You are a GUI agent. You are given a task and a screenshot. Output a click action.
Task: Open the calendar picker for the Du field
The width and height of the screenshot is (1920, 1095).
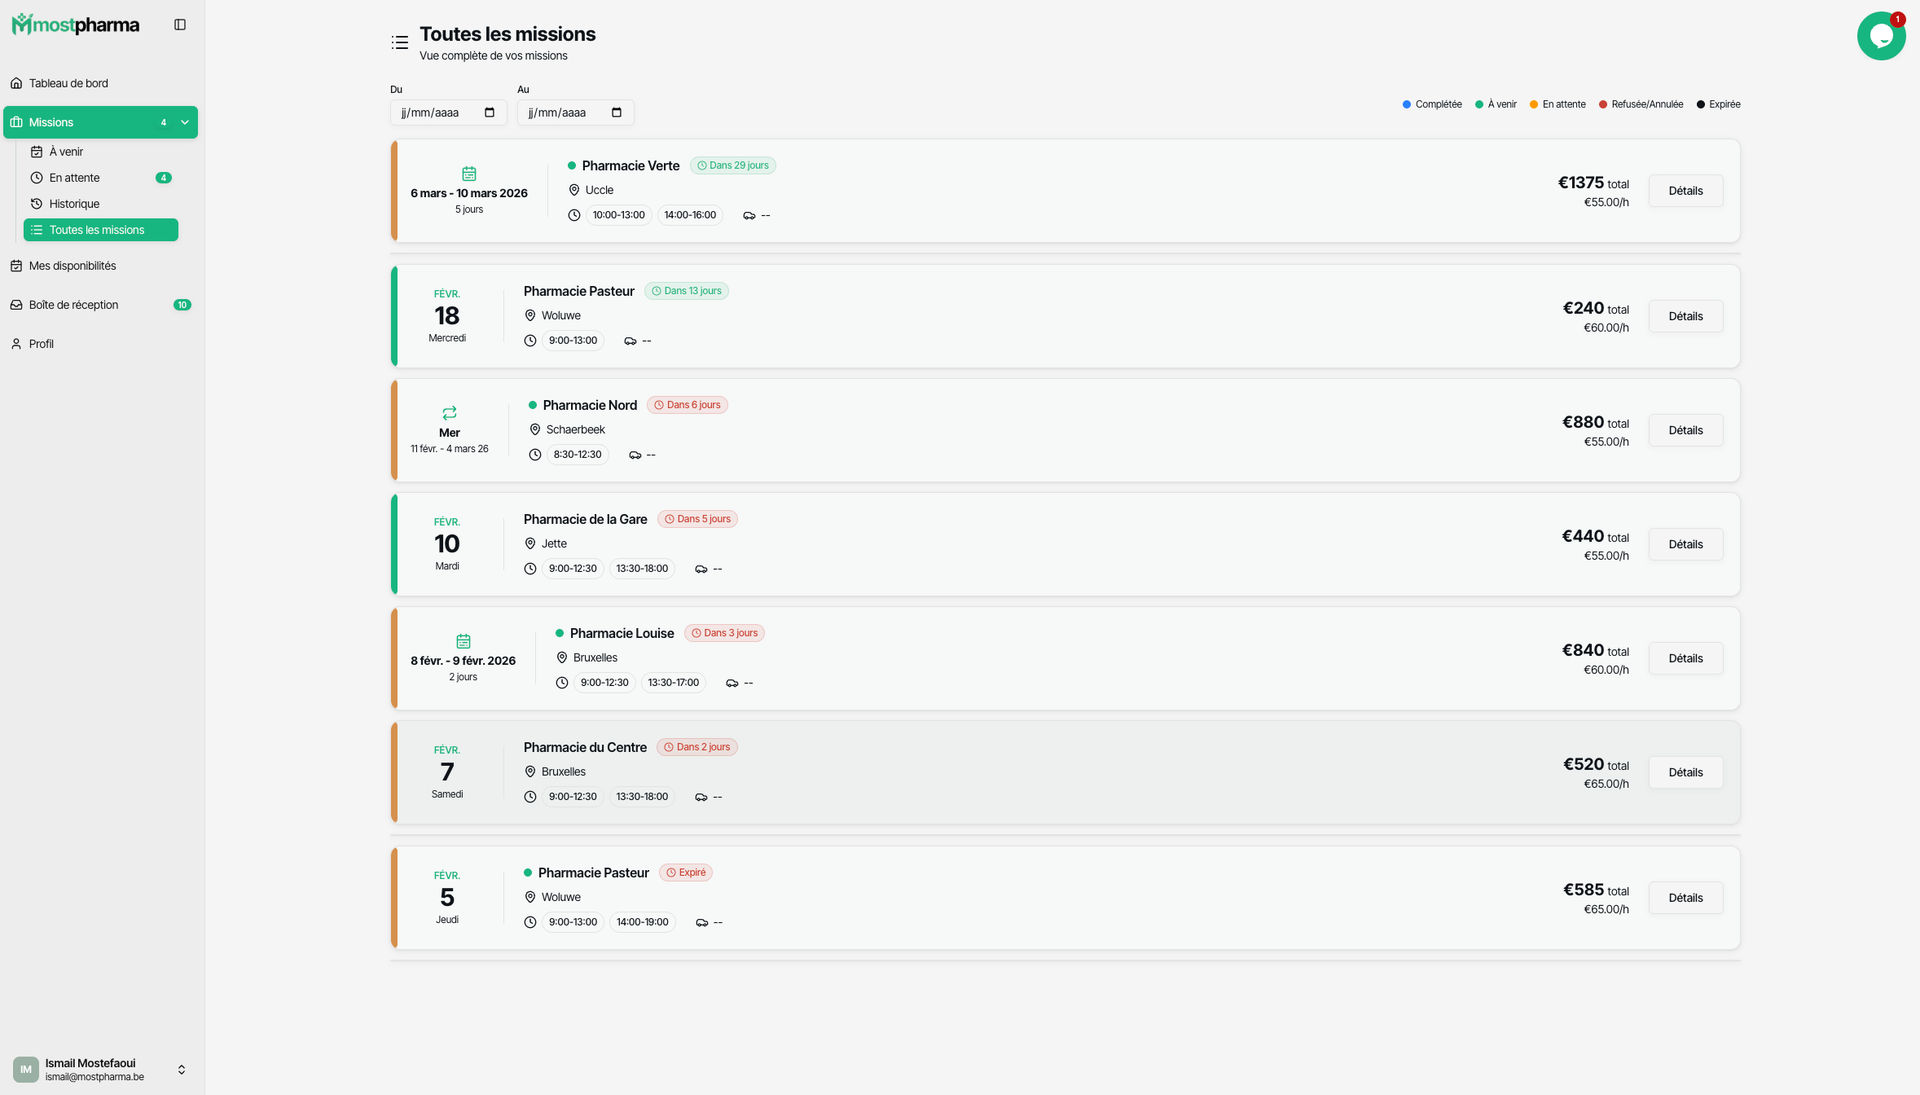click(490, 113)
